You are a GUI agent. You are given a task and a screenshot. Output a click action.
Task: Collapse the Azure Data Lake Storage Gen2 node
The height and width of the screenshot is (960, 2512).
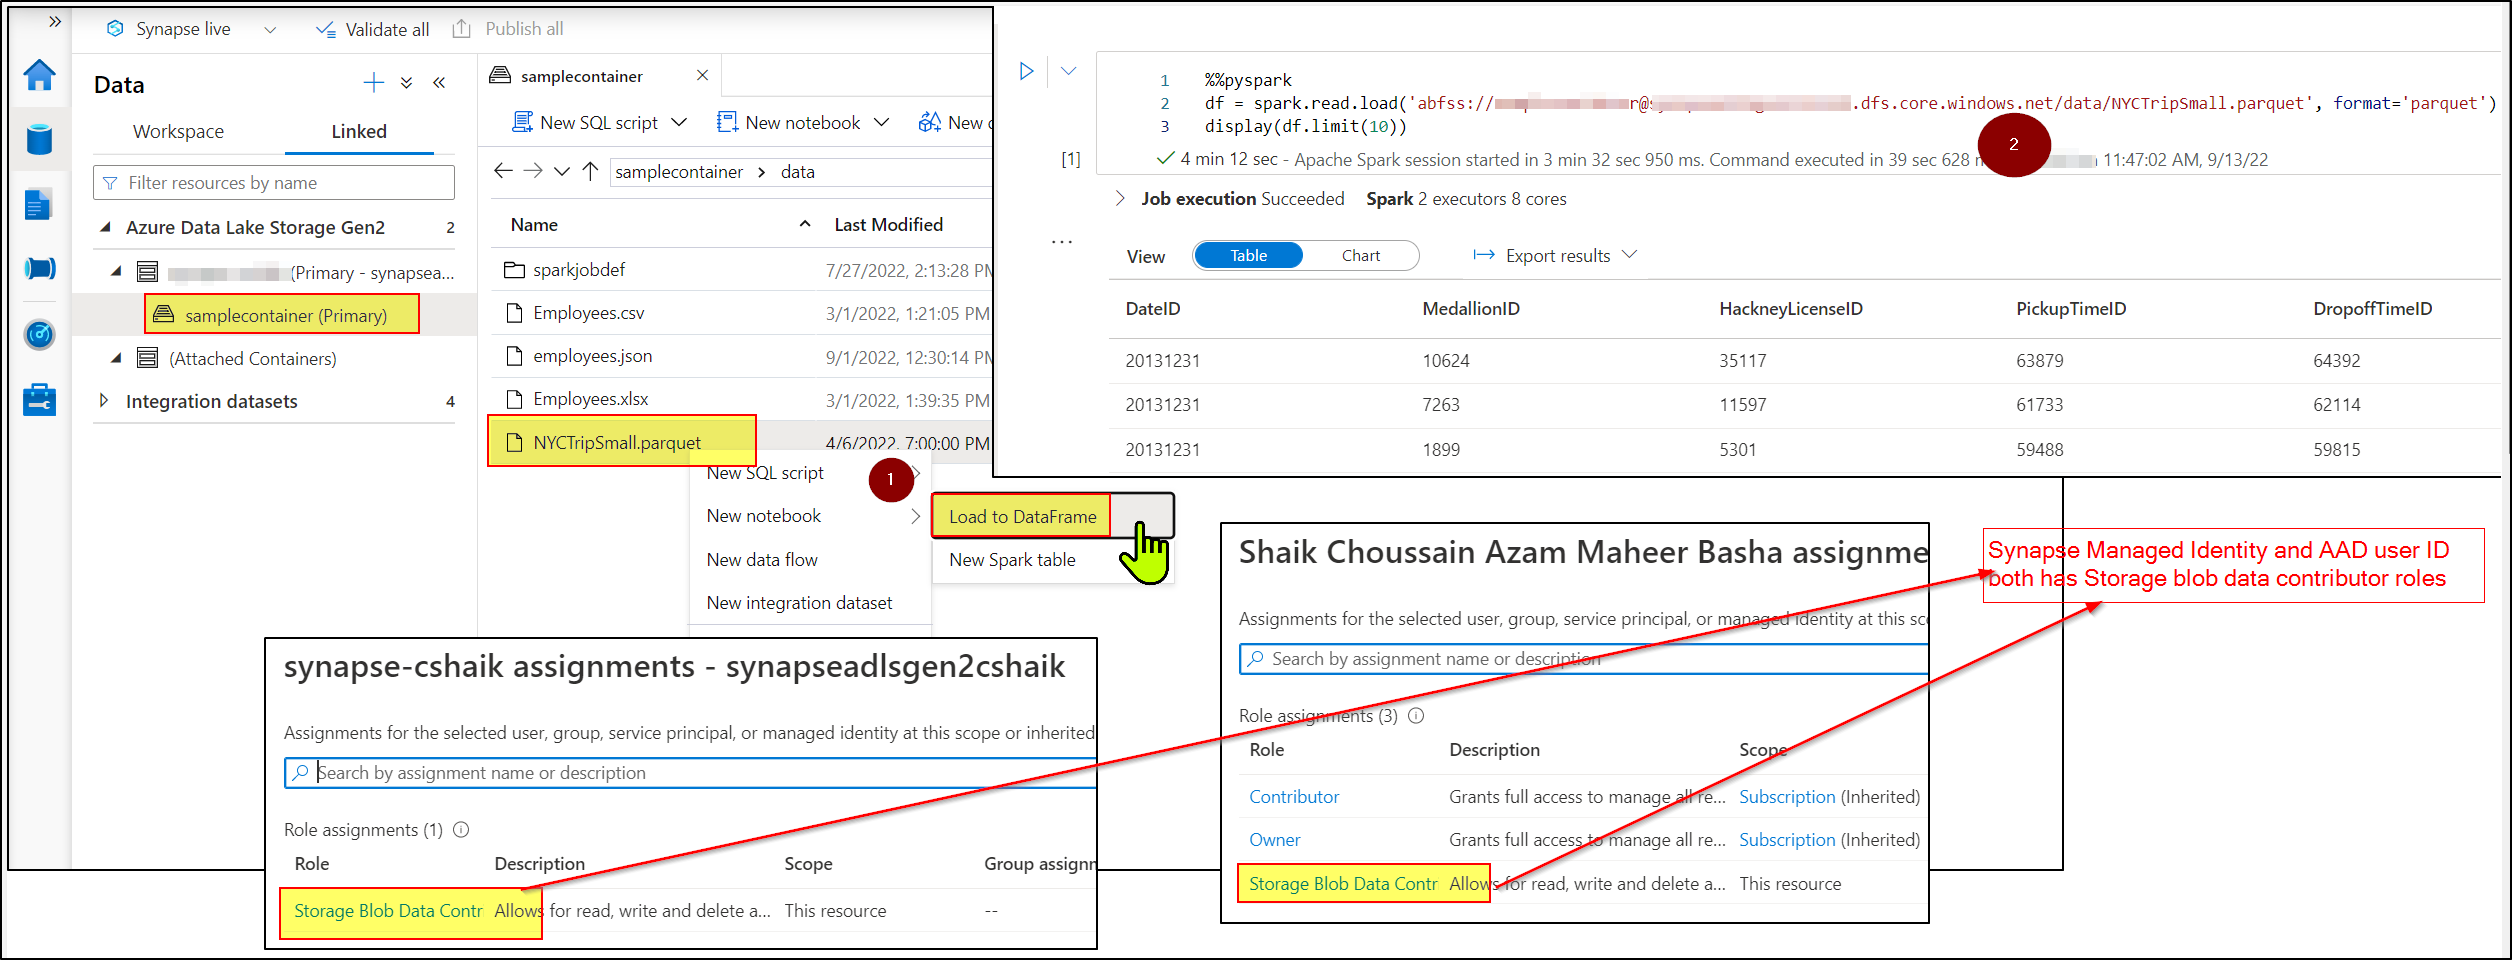click(x=105, y=227)
